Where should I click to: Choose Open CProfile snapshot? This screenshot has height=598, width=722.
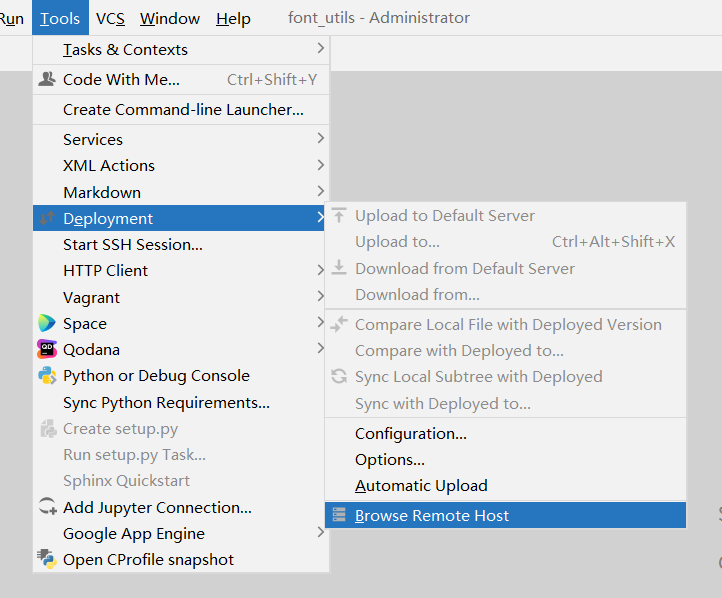[x=181, y=559]
